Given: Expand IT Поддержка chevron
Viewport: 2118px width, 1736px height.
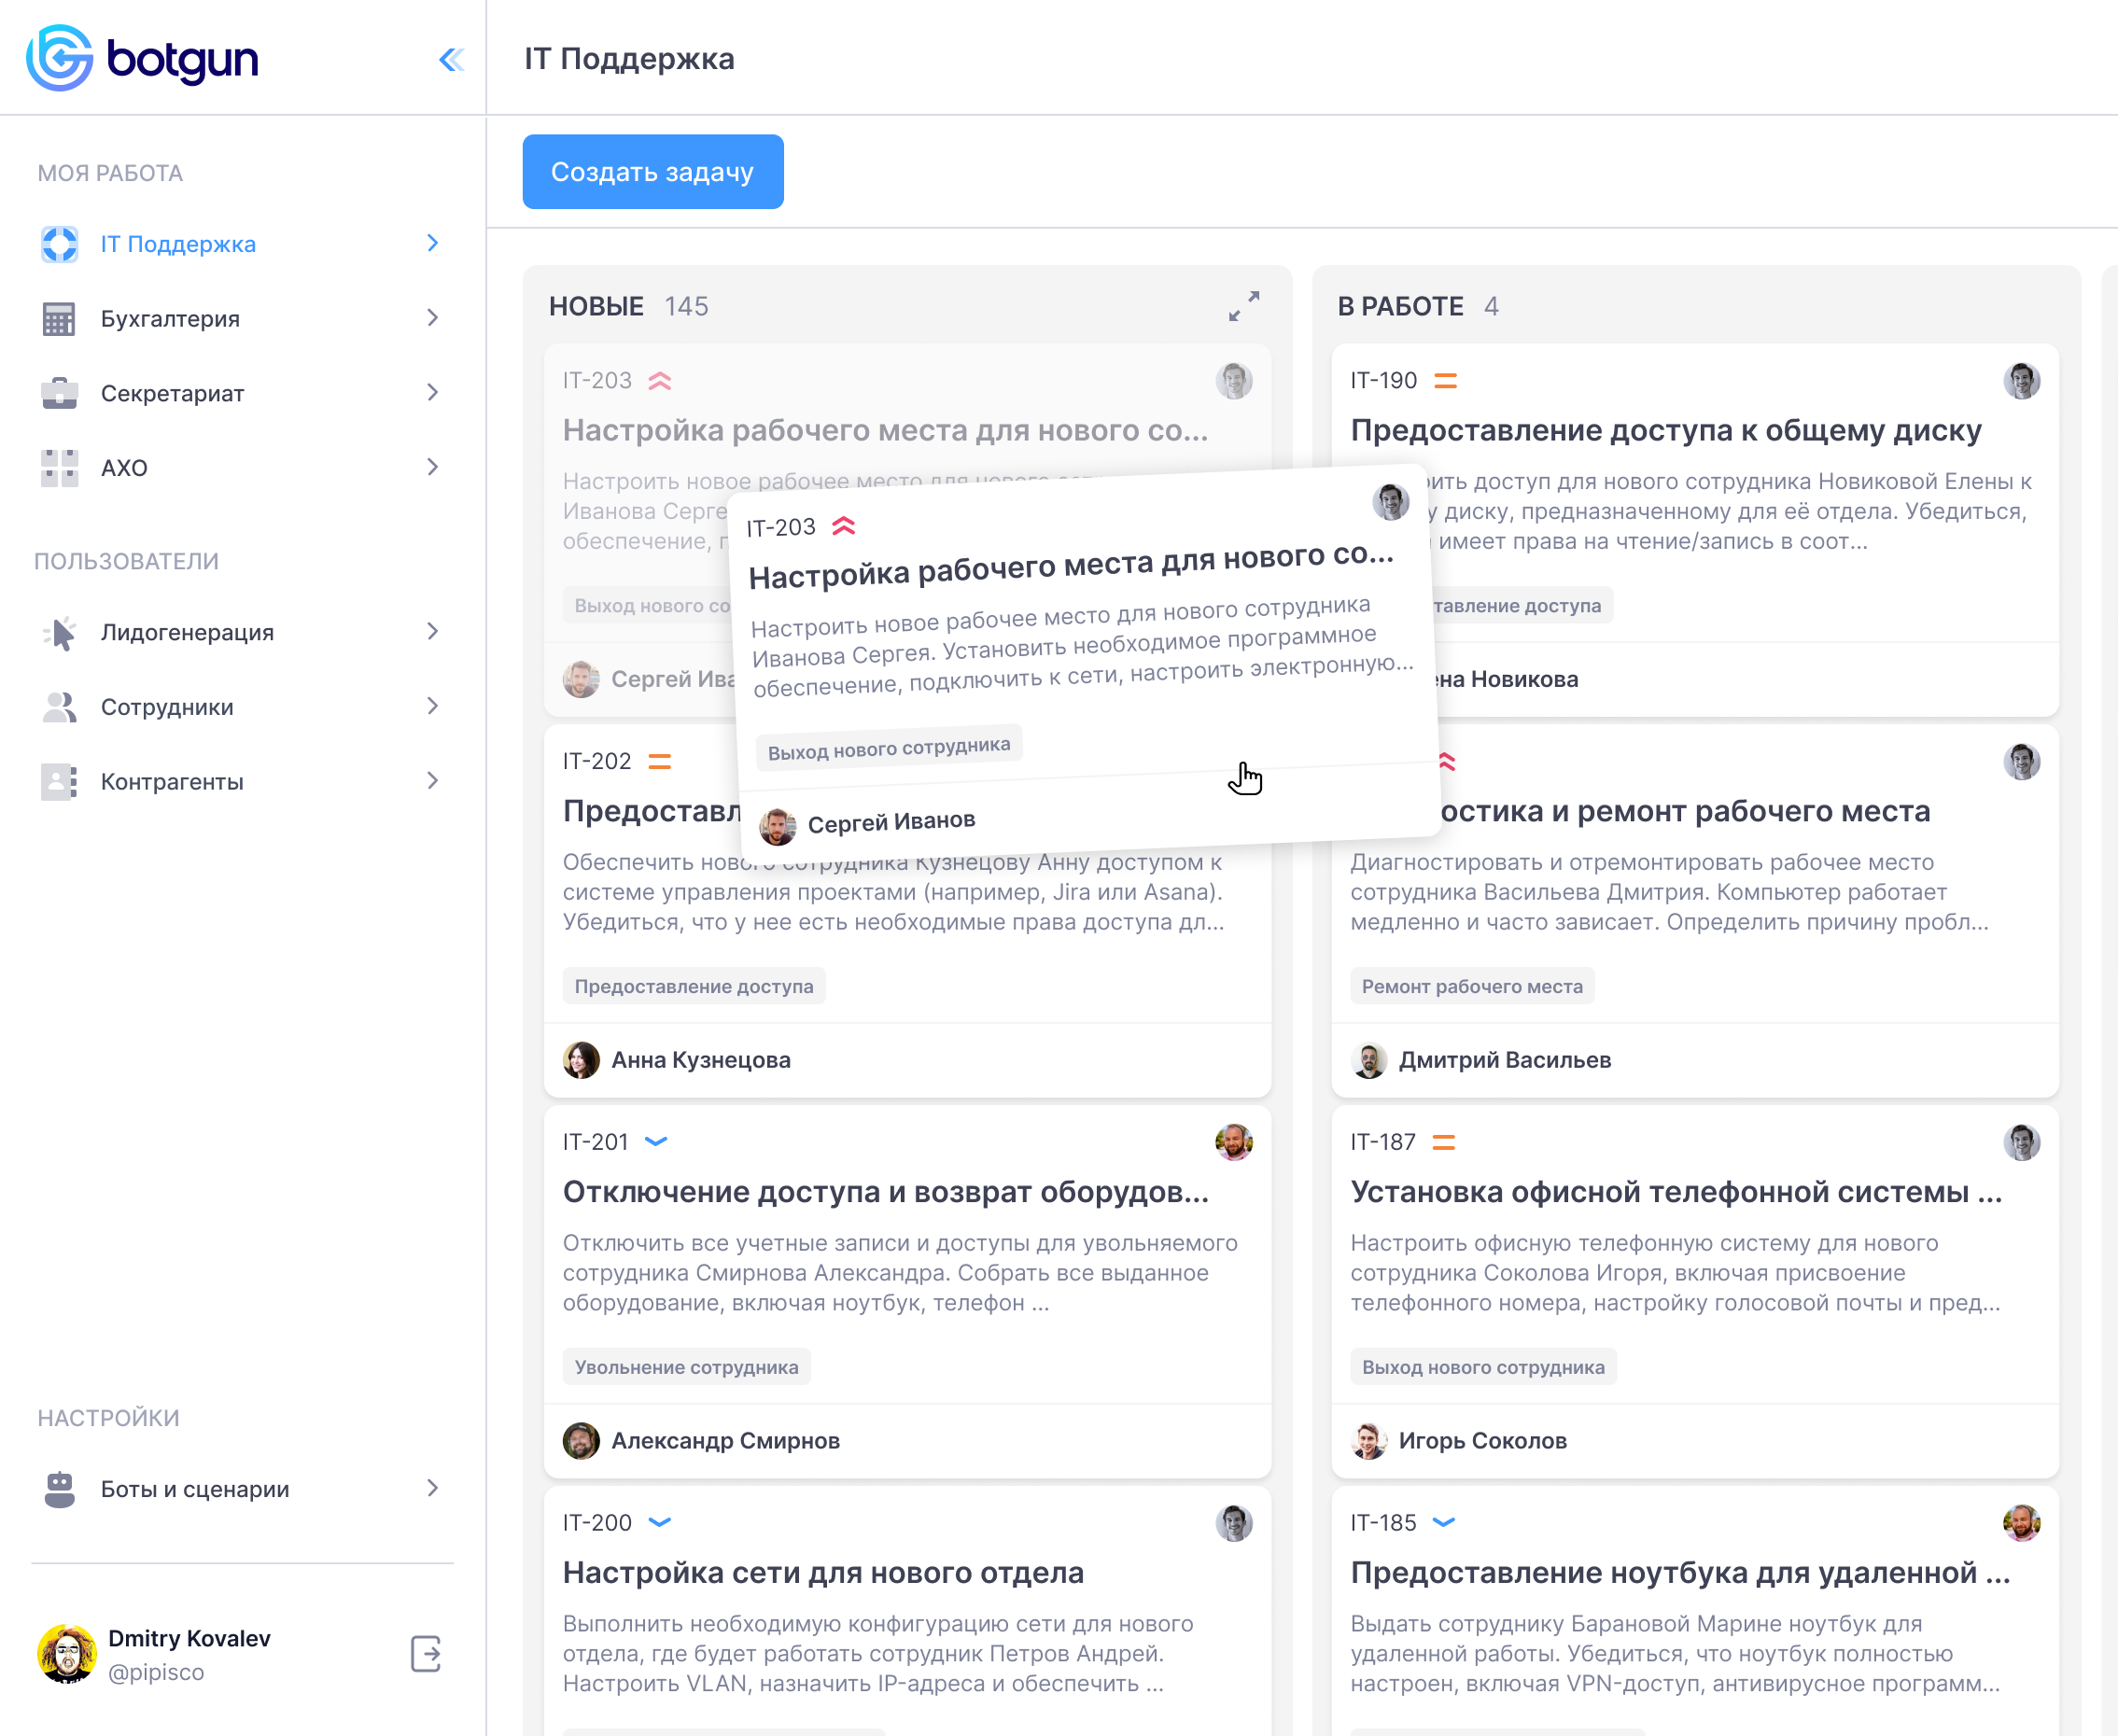Looking at the screenshot, I should click(x=433, y=244).
